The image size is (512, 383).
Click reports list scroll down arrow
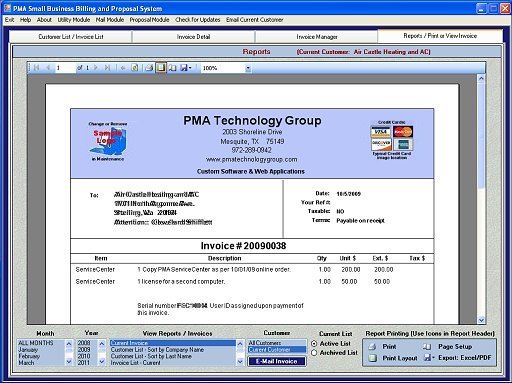pos(240,362)
